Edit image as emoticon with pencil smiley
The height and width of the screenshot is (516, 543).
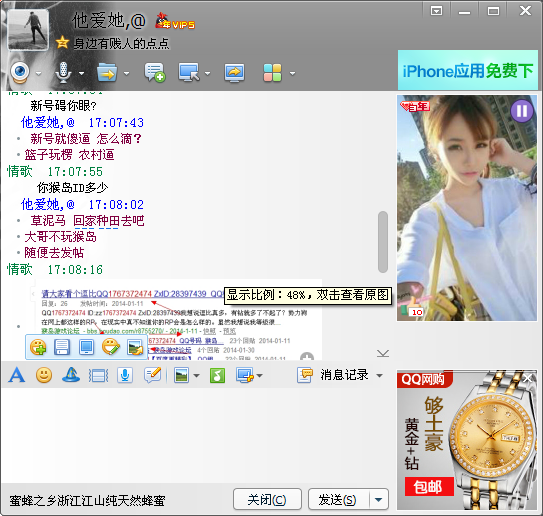pyautogui.click(x=110, y=347)
